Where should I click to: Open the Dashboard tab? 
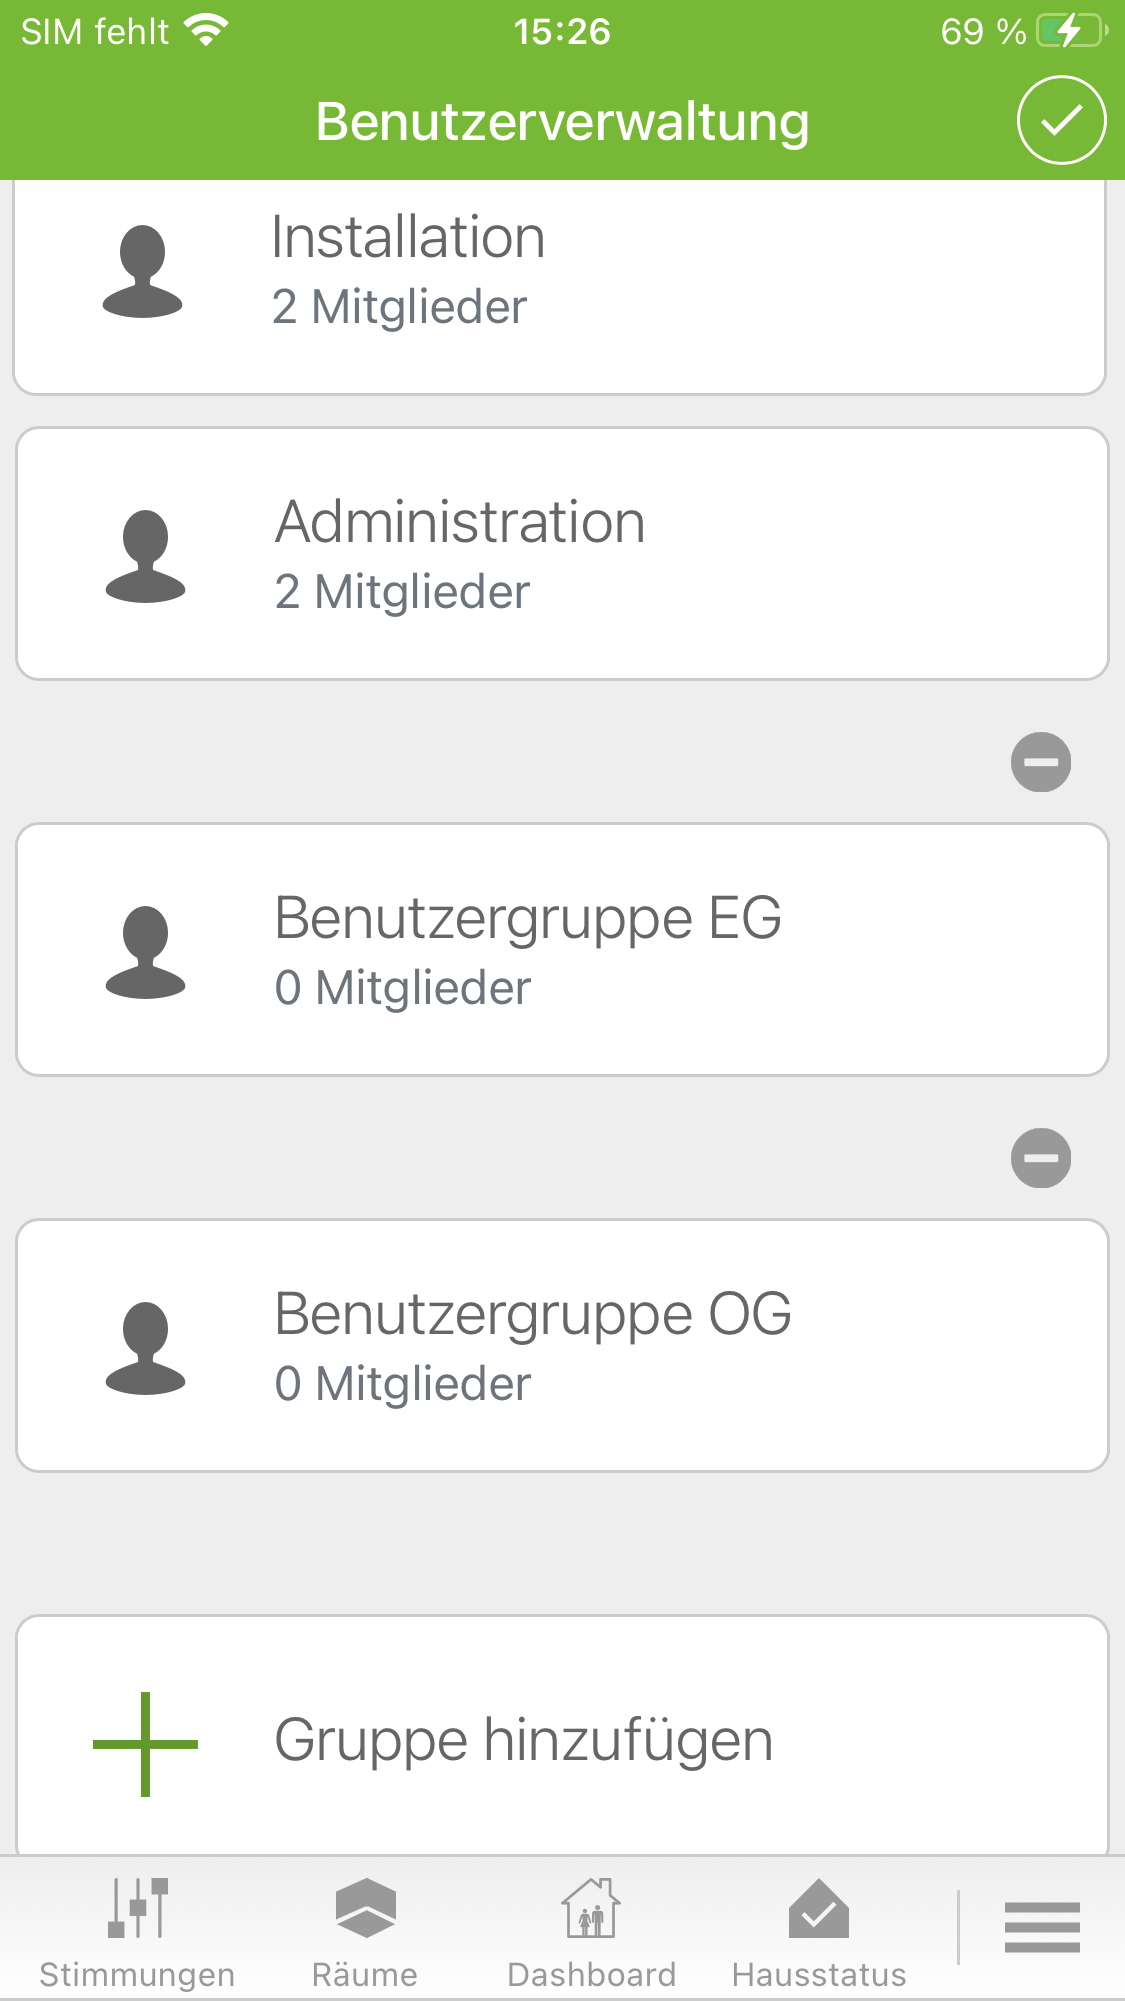(x=591, y=1933)
